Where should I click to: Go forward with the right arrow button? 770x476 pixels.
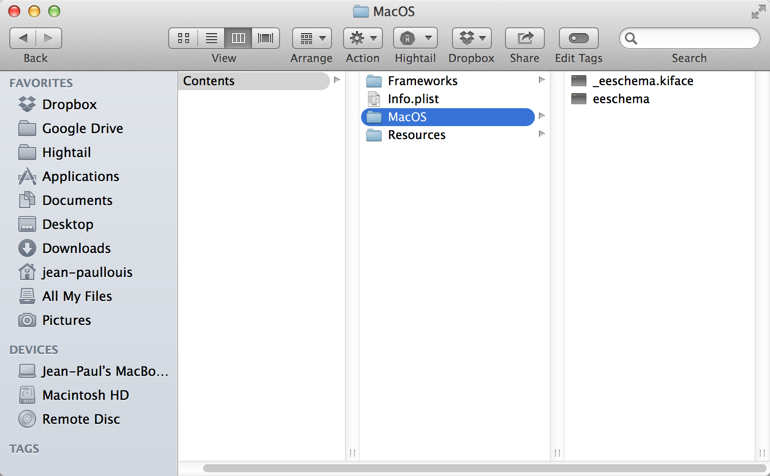tap(48, 38)
